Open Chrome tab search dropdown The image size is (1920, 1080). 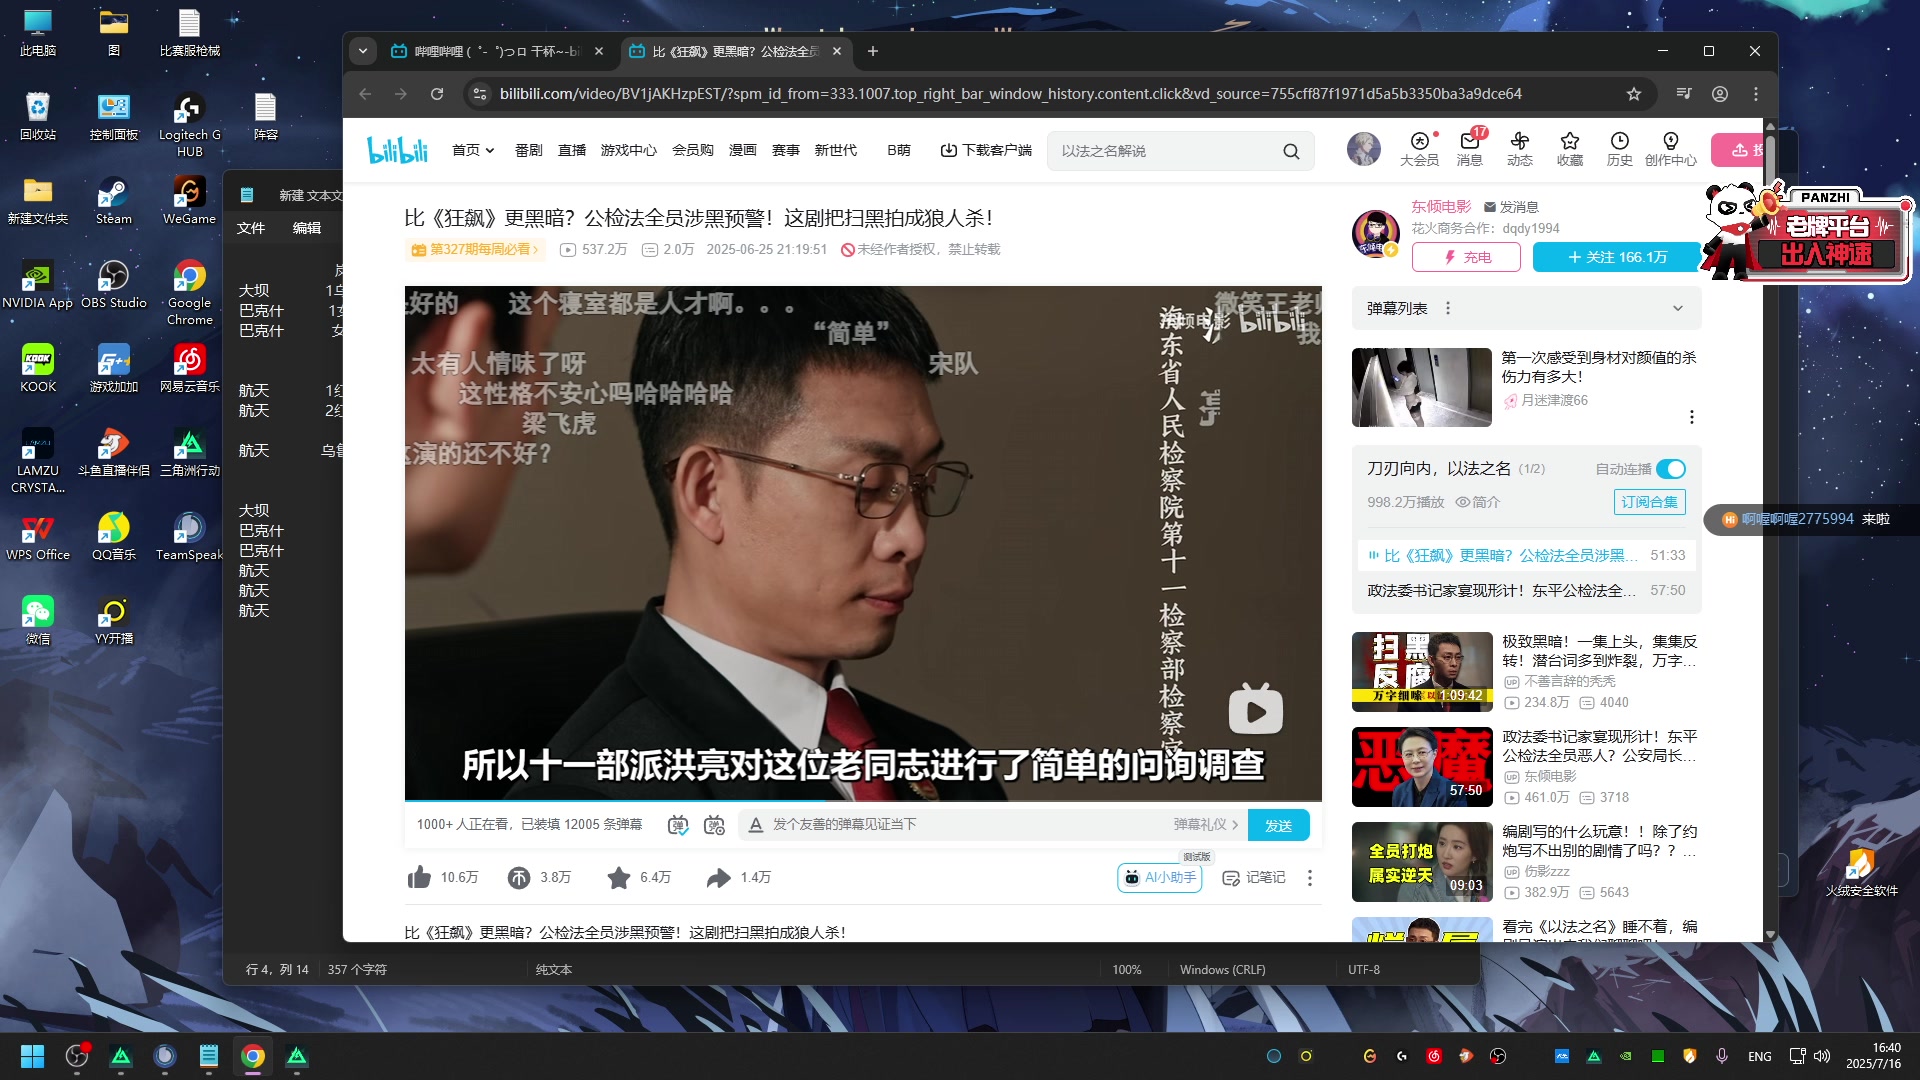pos(363,51)
